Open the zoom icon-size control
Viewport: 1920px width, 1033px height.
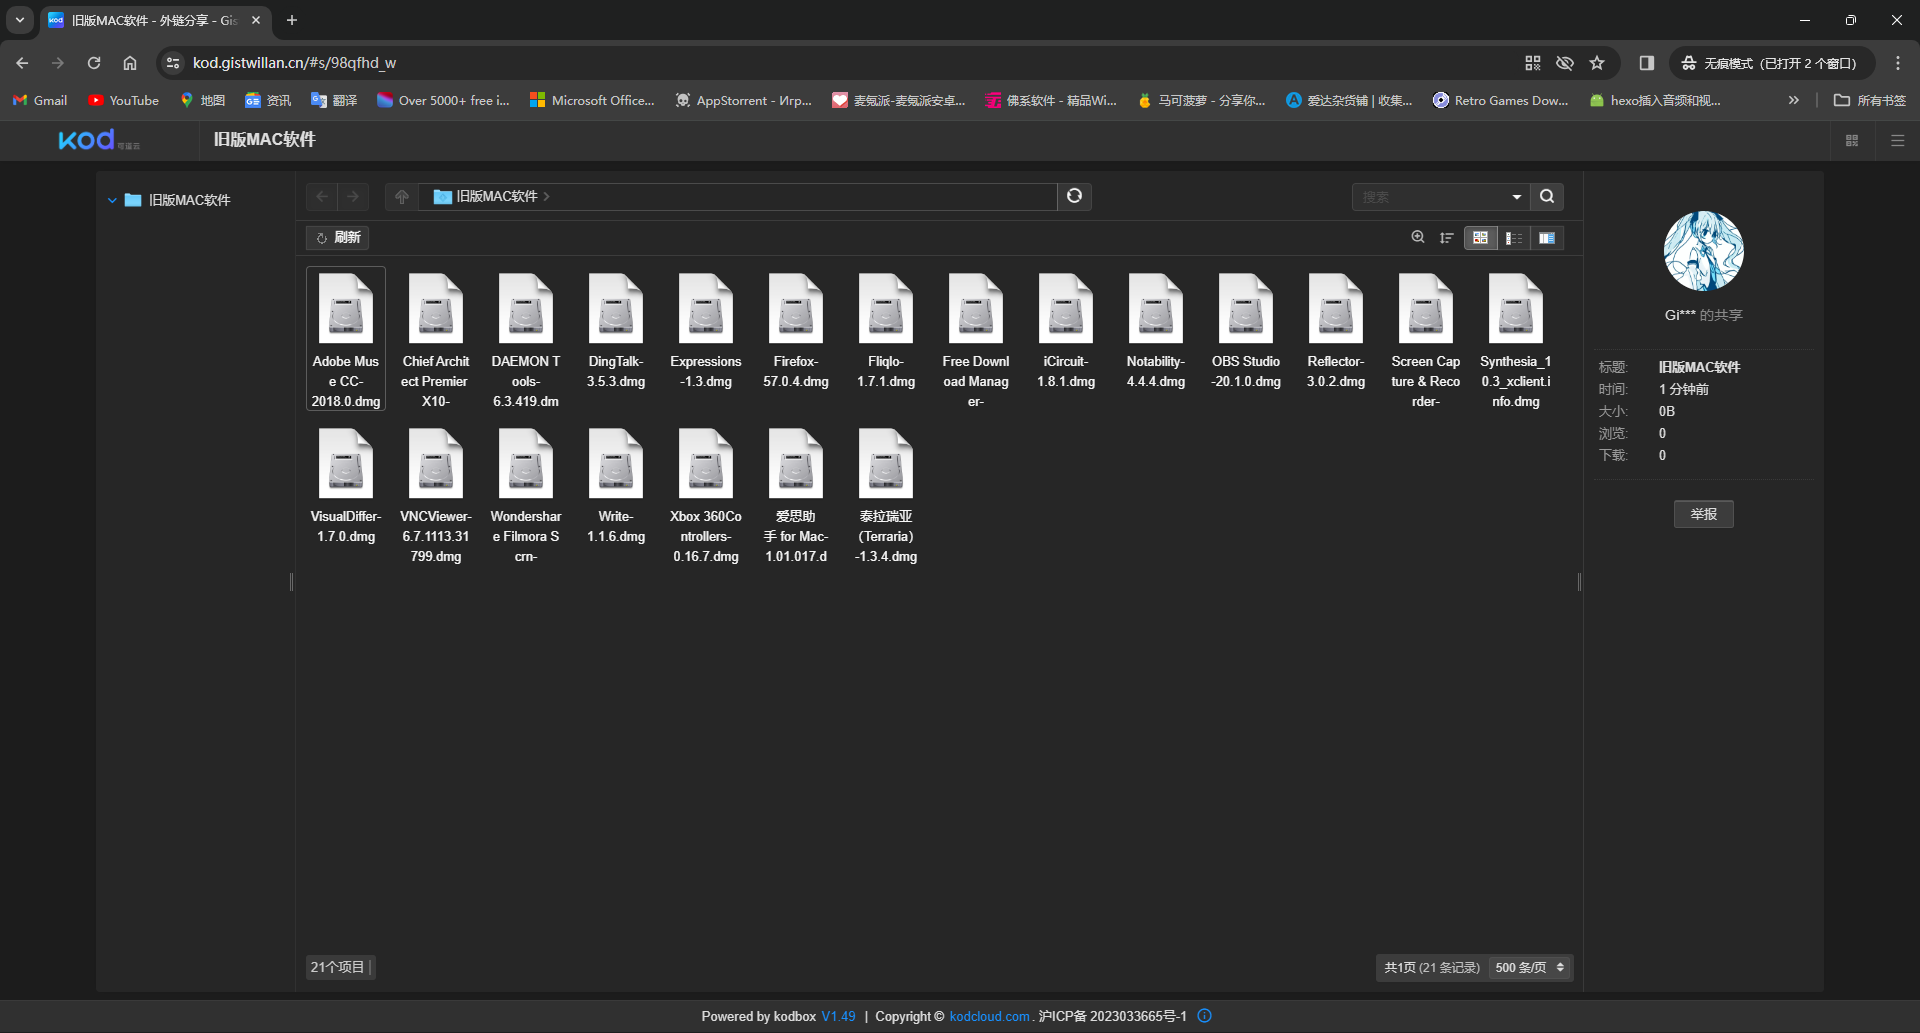point(1418,237)
